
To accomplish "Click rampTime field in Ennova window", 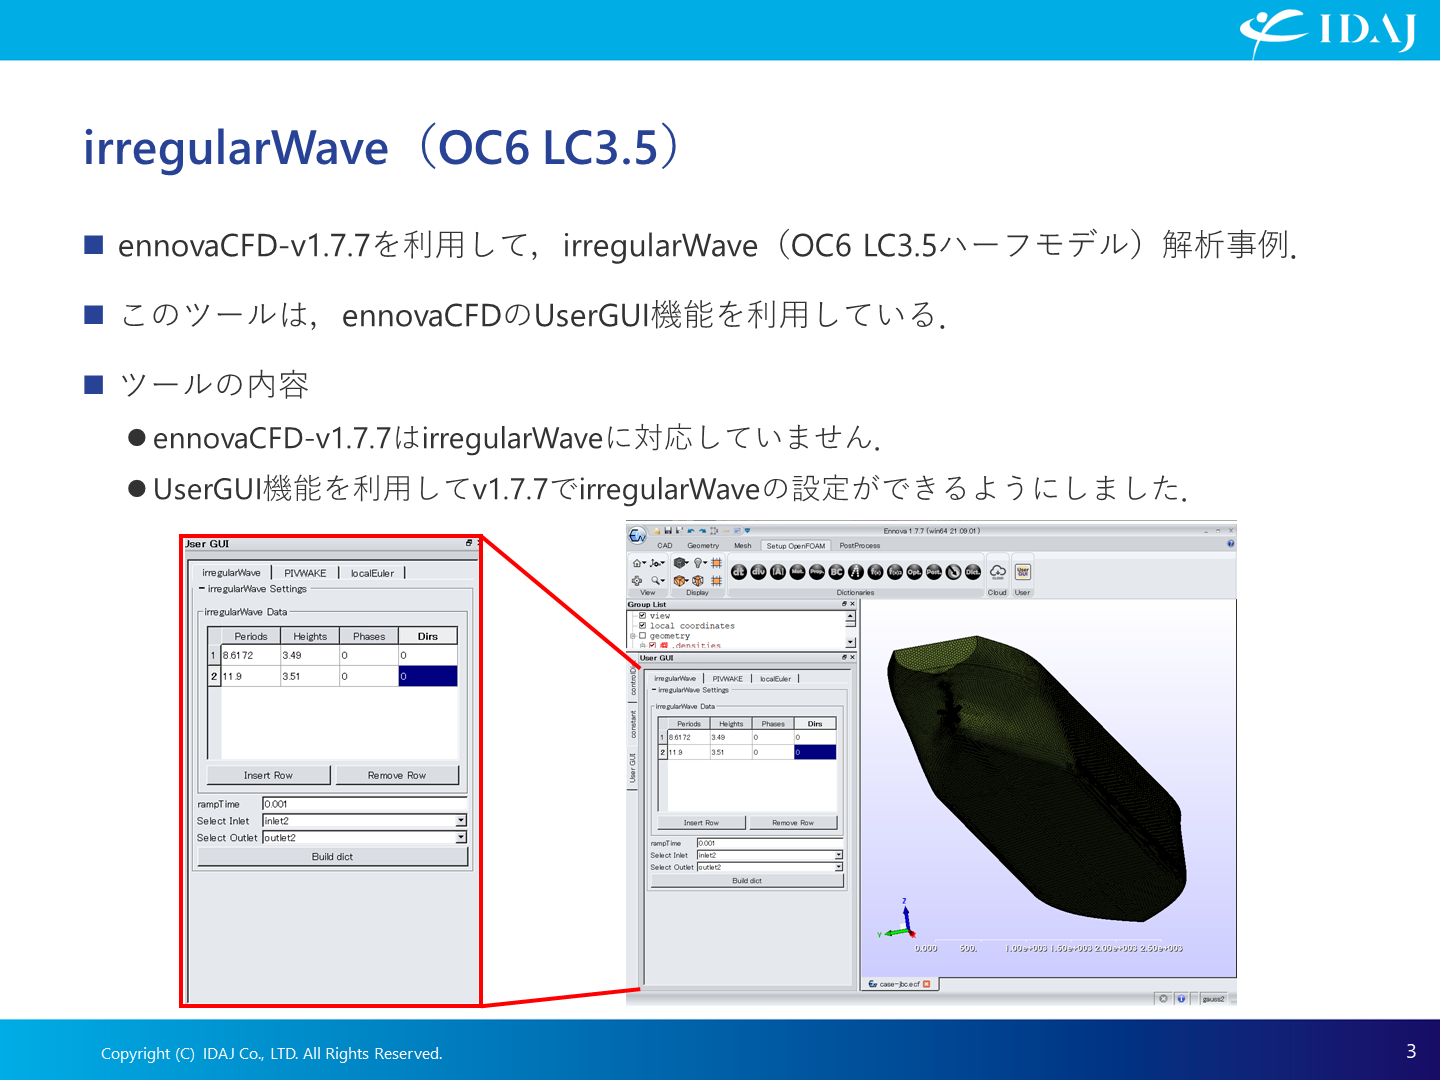I will 768,843.
